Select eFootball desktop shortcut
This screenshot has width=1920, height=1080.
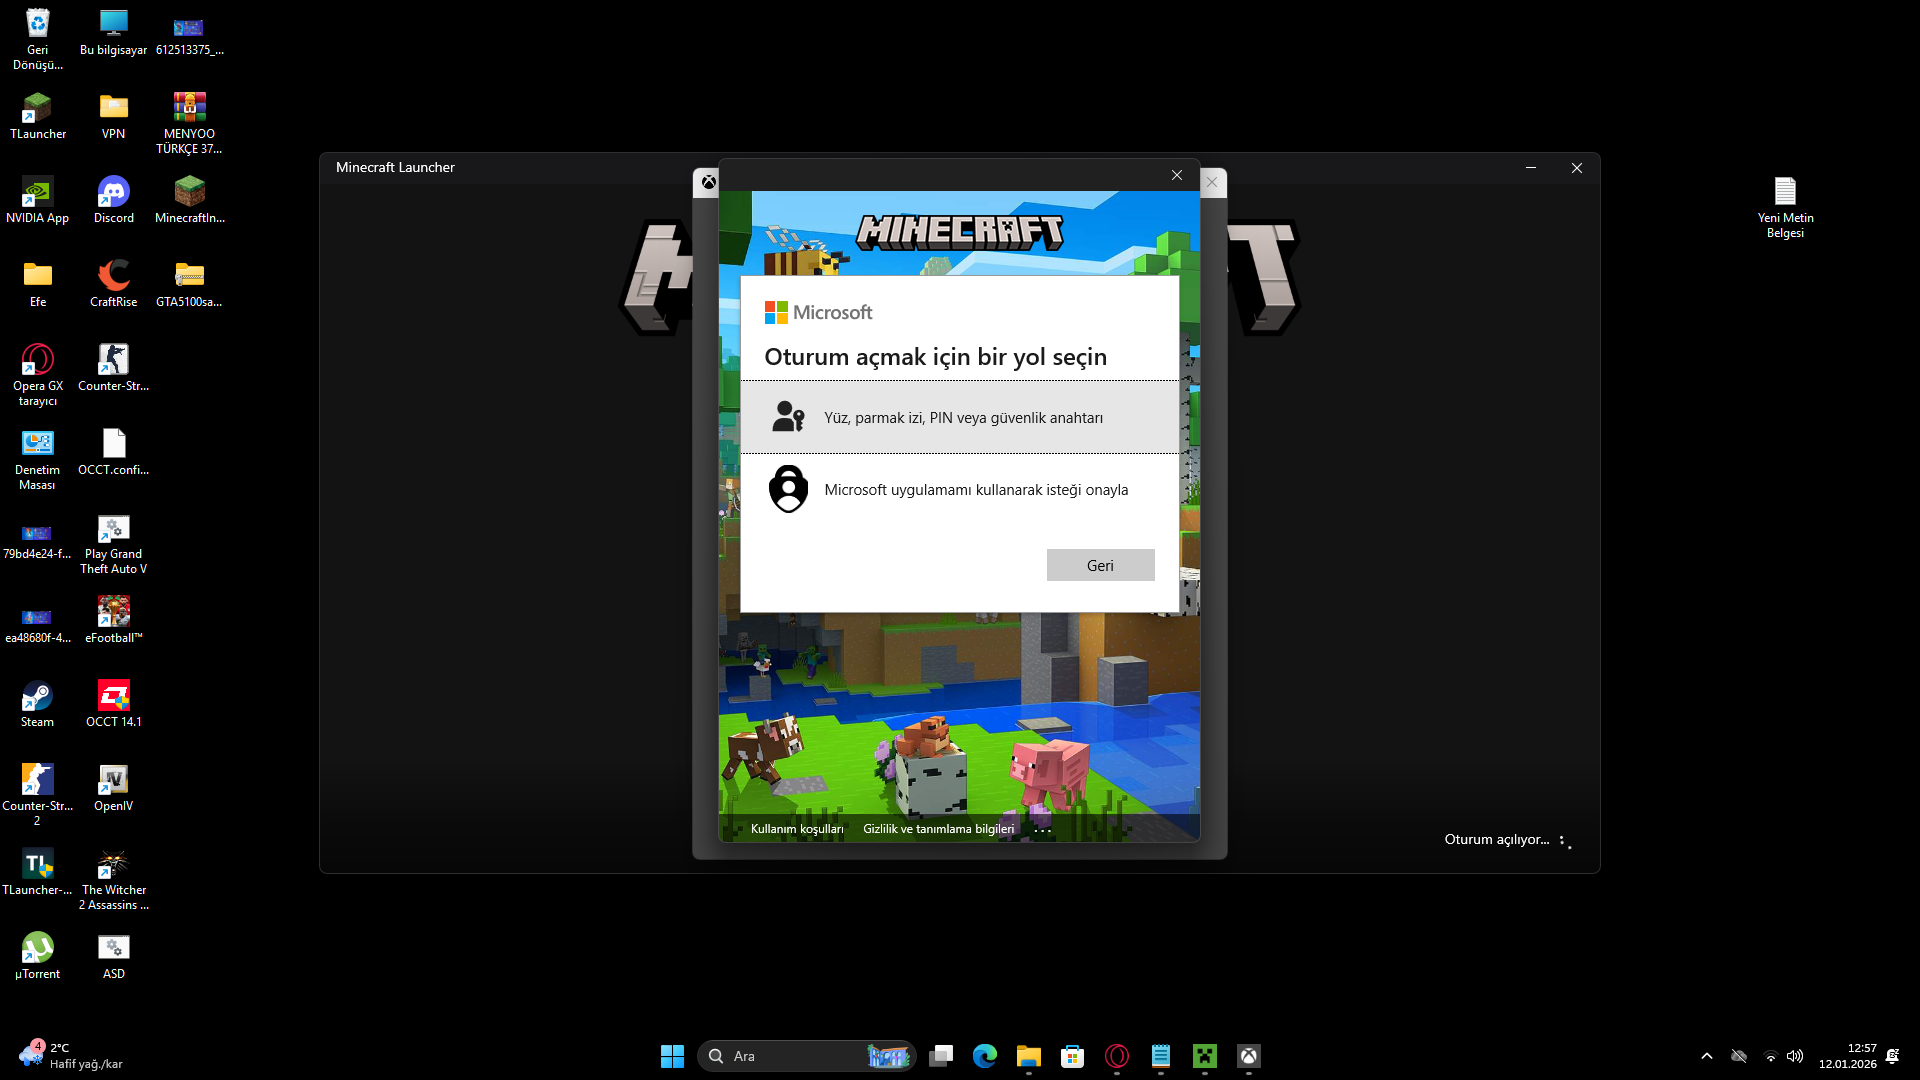pos(114,620)
